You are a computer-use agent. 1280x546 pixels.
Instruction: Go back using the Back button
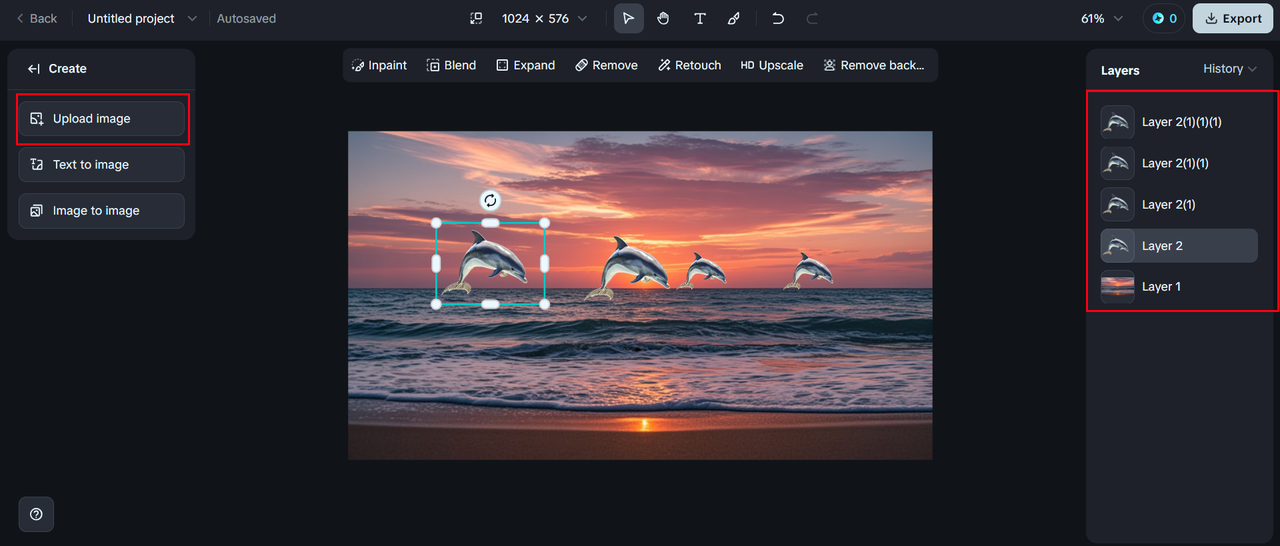[36, 18]
